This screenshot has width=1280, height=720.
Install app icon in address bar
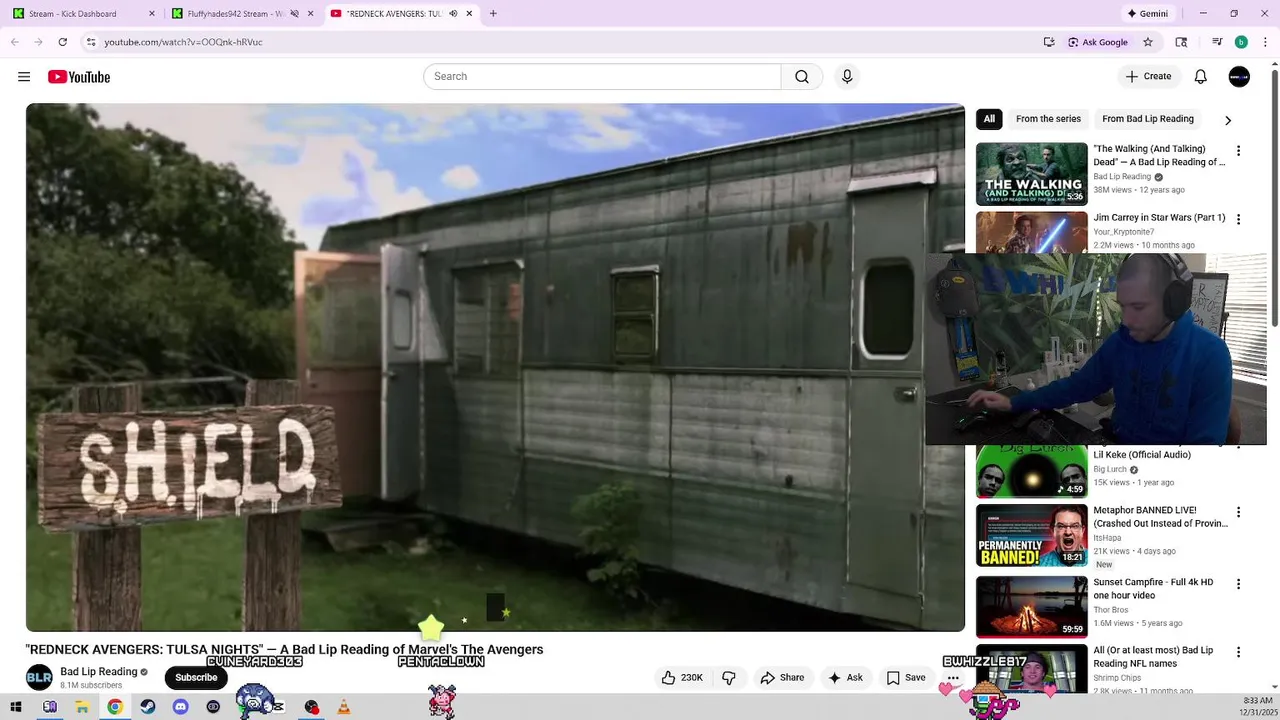coord(1049,42)
